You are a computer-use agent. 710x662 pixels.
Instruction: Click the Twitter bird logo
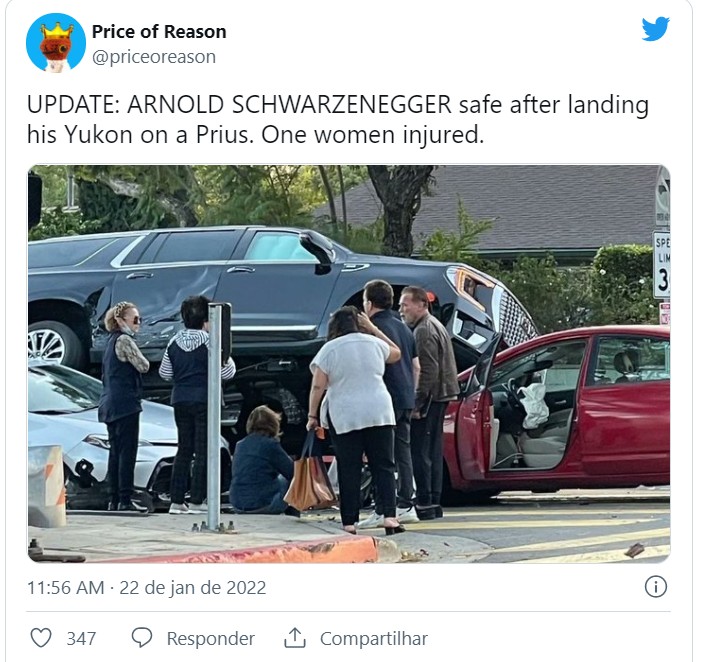click(655, 29)
